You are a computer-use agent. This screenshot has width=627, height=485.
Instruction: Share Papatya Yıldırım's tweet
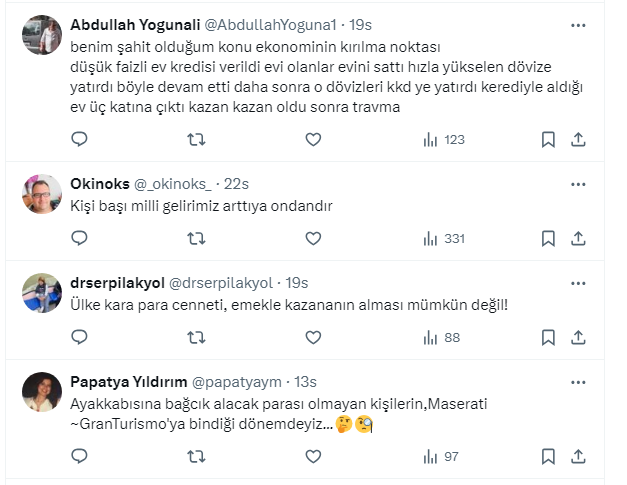577,456
